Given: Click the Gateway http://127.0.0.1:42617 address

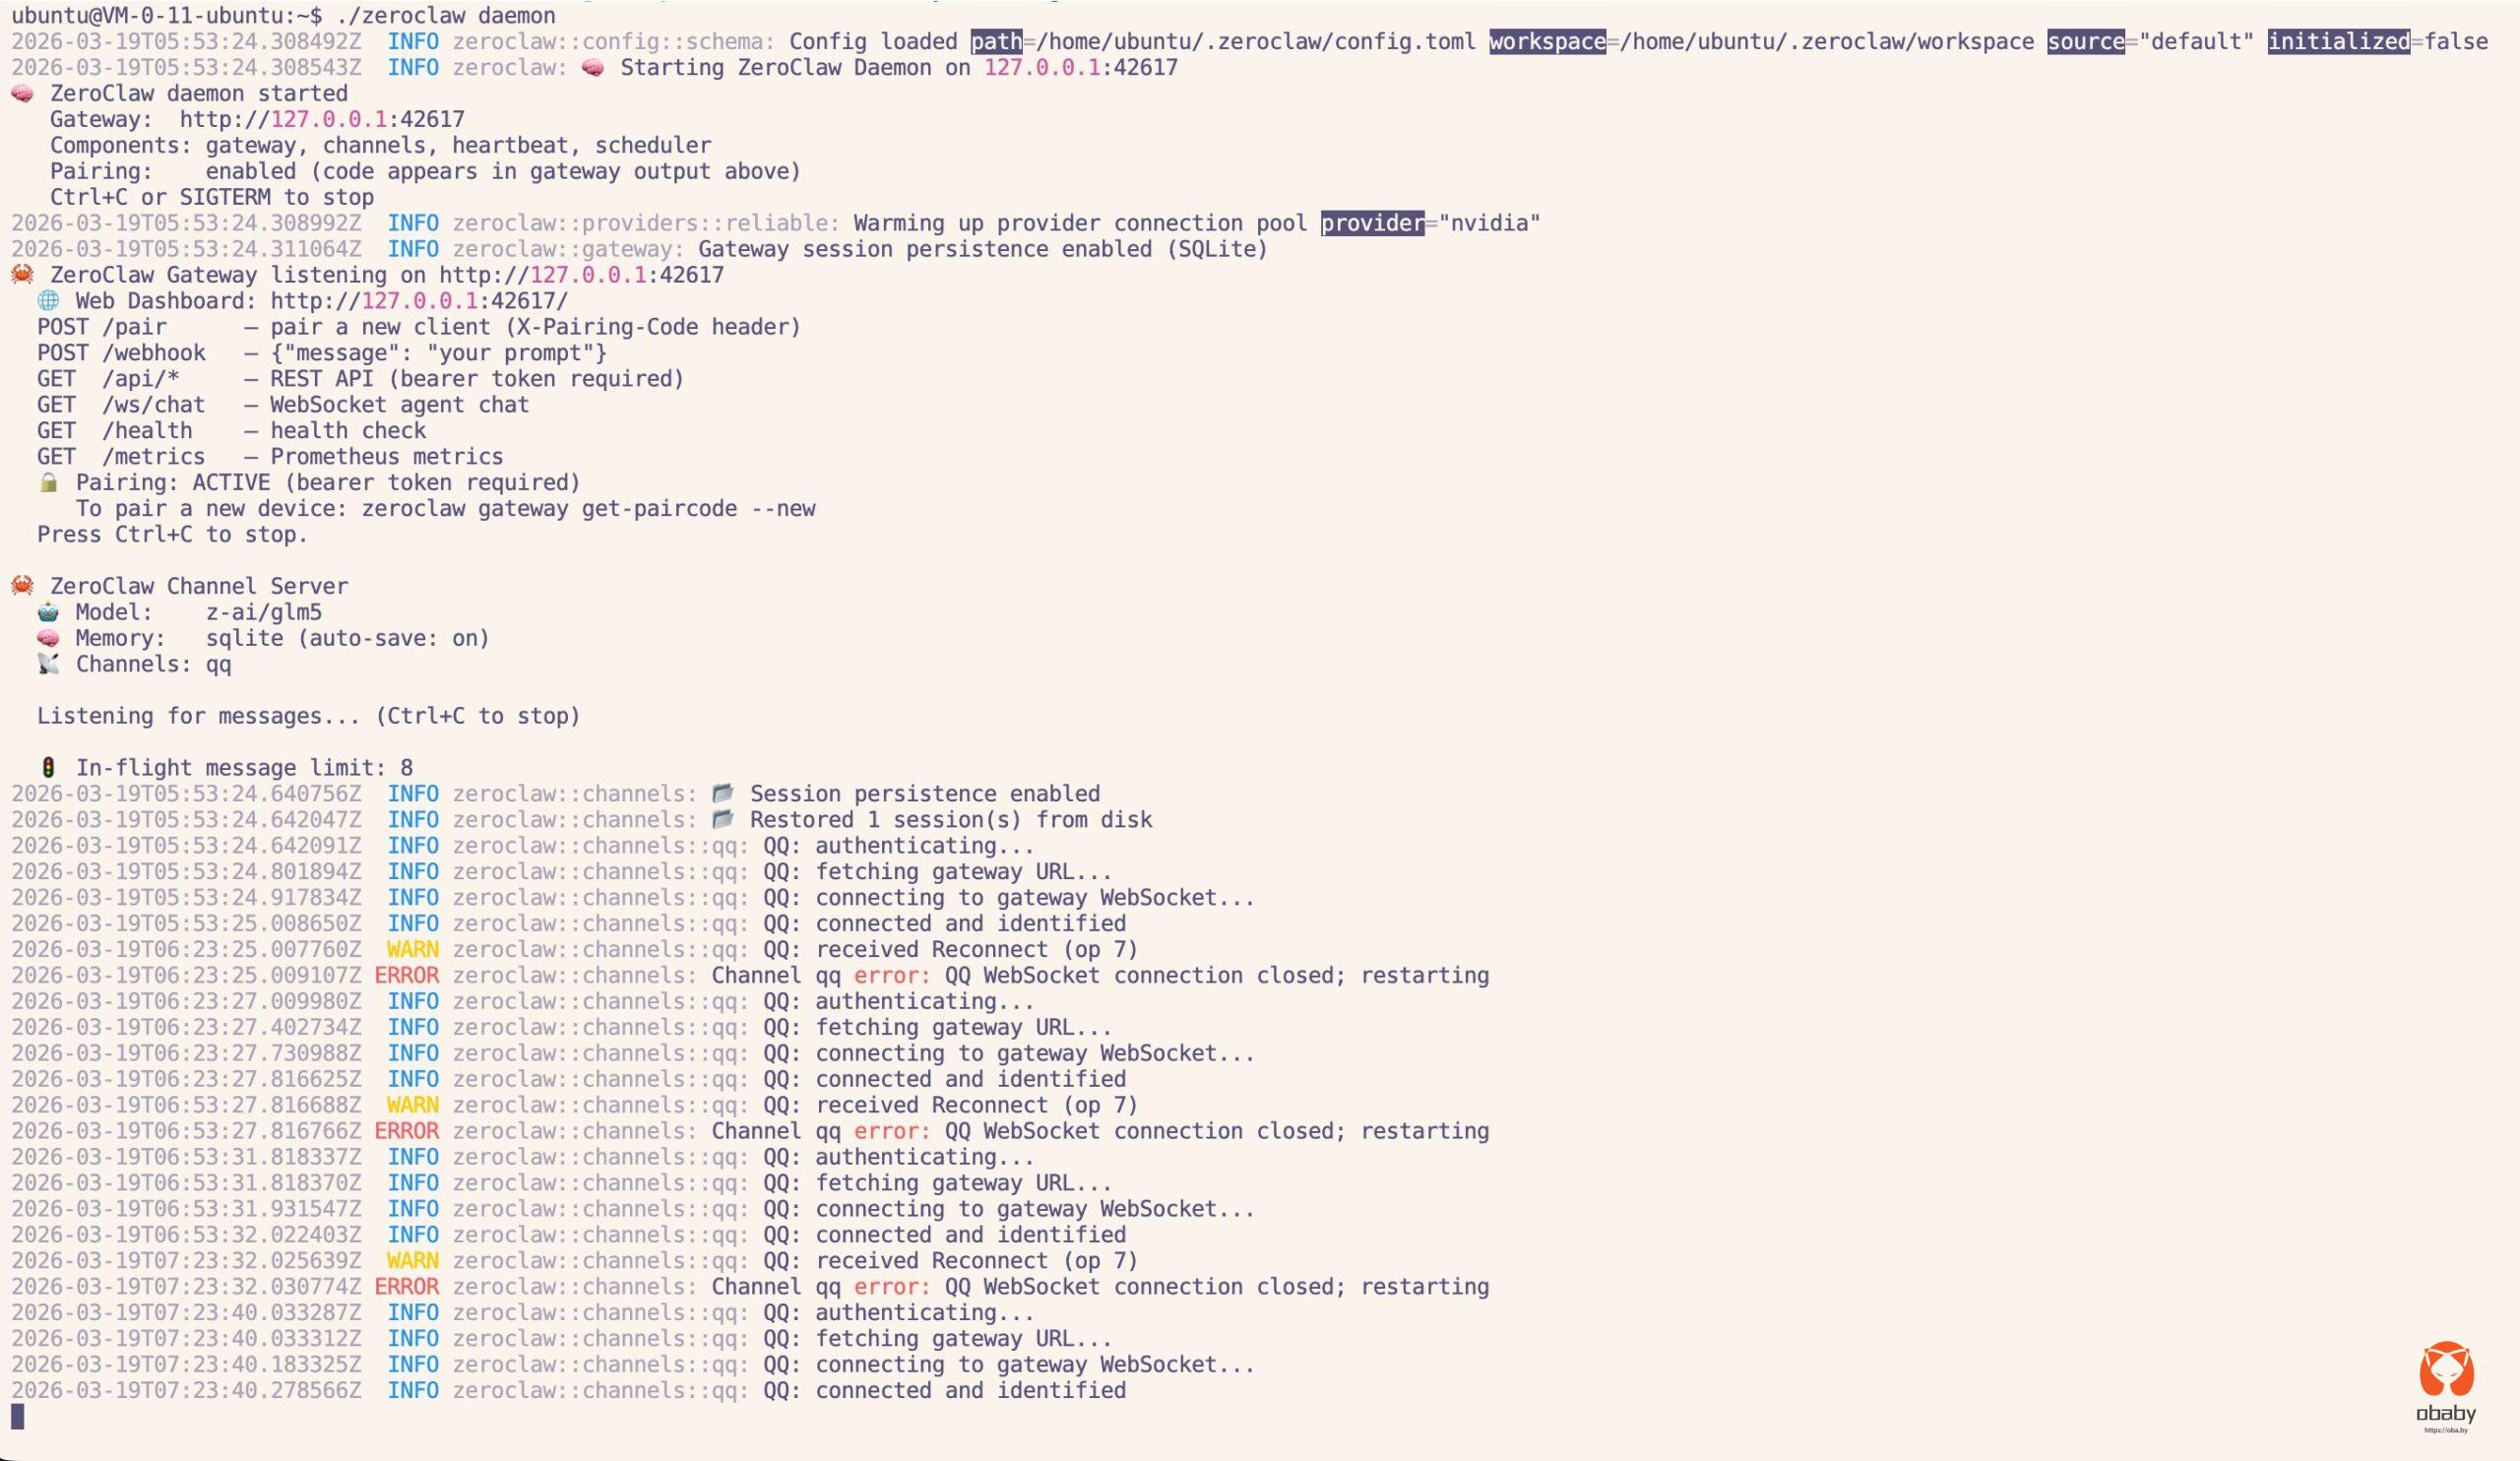Looking at the screenshot, I should pyautogui.click(x=322, y=120).
